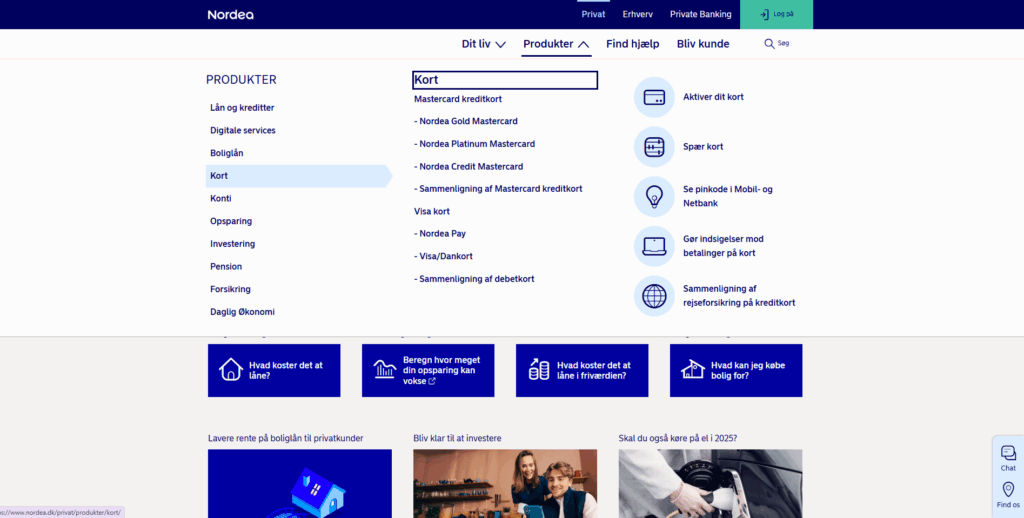This screenshot has width=1024, height=518.
Task: Click the Bliv klar til at investere image
Action: click(505, 483)
